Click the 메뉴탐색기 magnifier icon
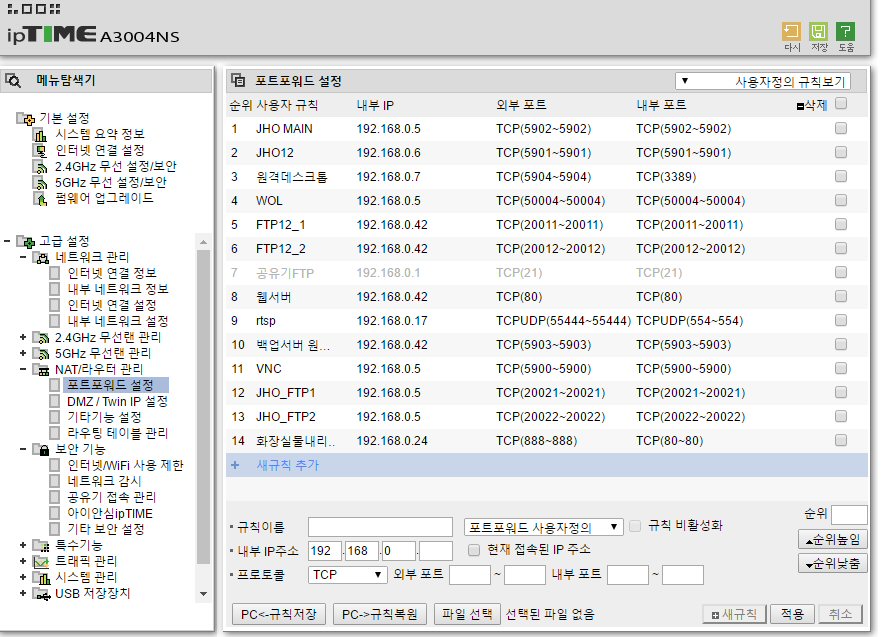Image resolution: width=886 pixels, height=637 pixels. point(14,81)
